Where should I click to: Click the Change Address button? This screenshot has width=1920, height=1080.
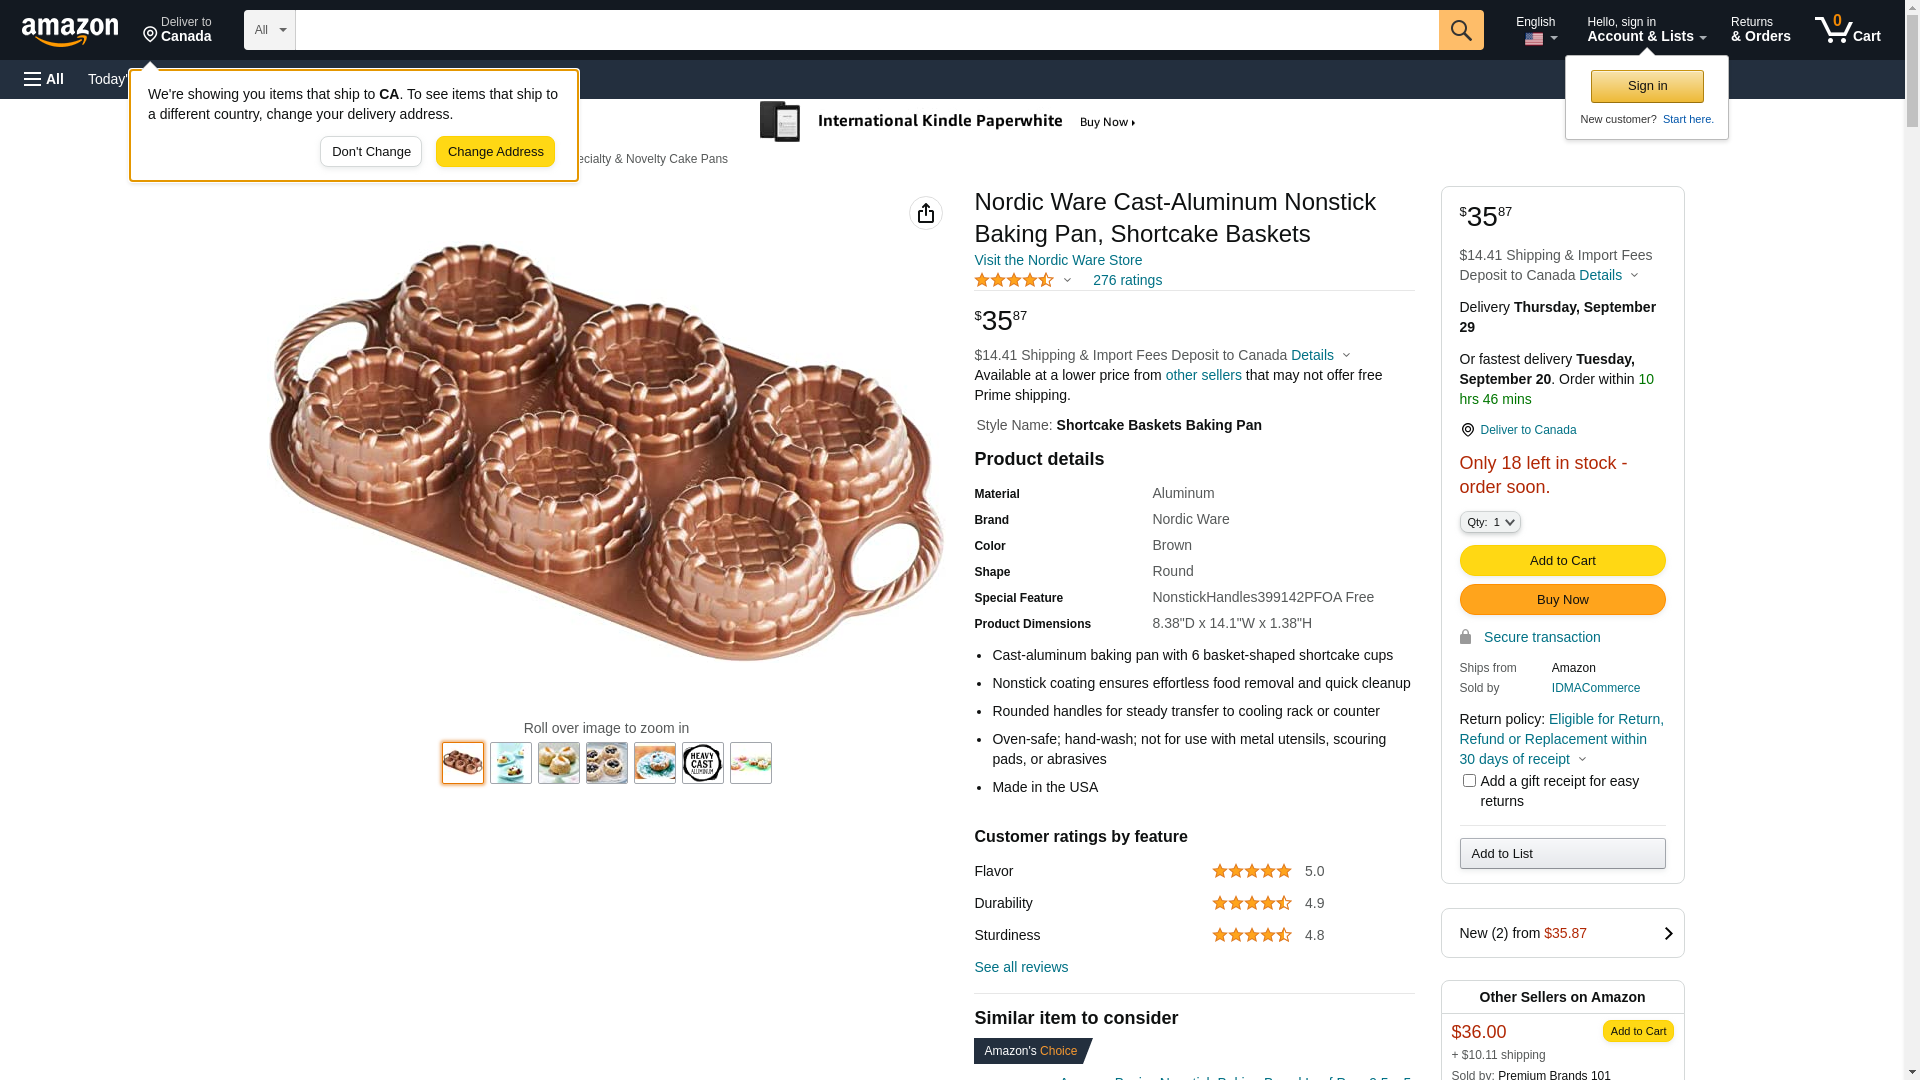[495, 152]
